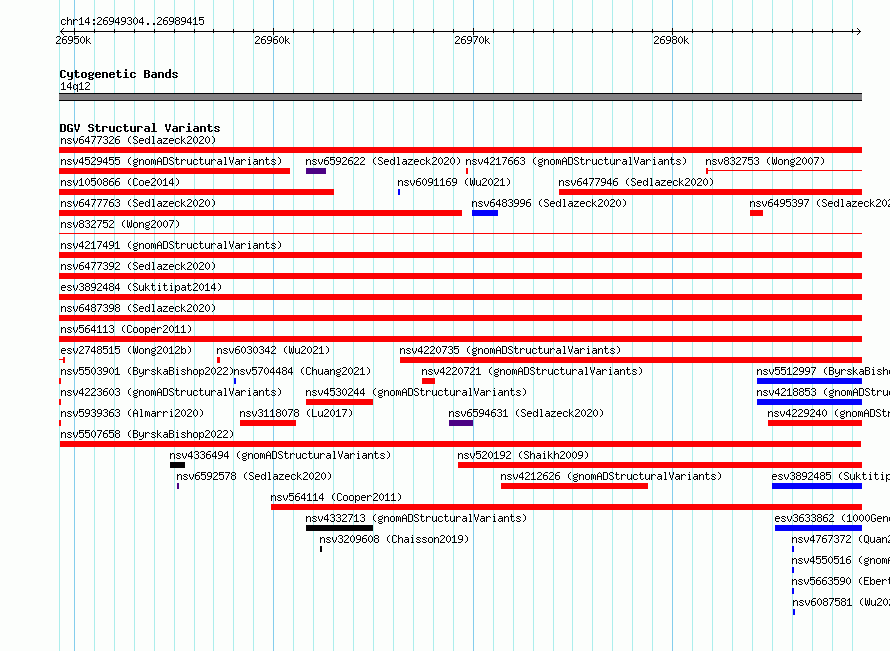Click nsv5507658 (ByrskaBishop2022) label
Image resolution: width=890 pixels, height=651 pixels.
coord(147,434)
